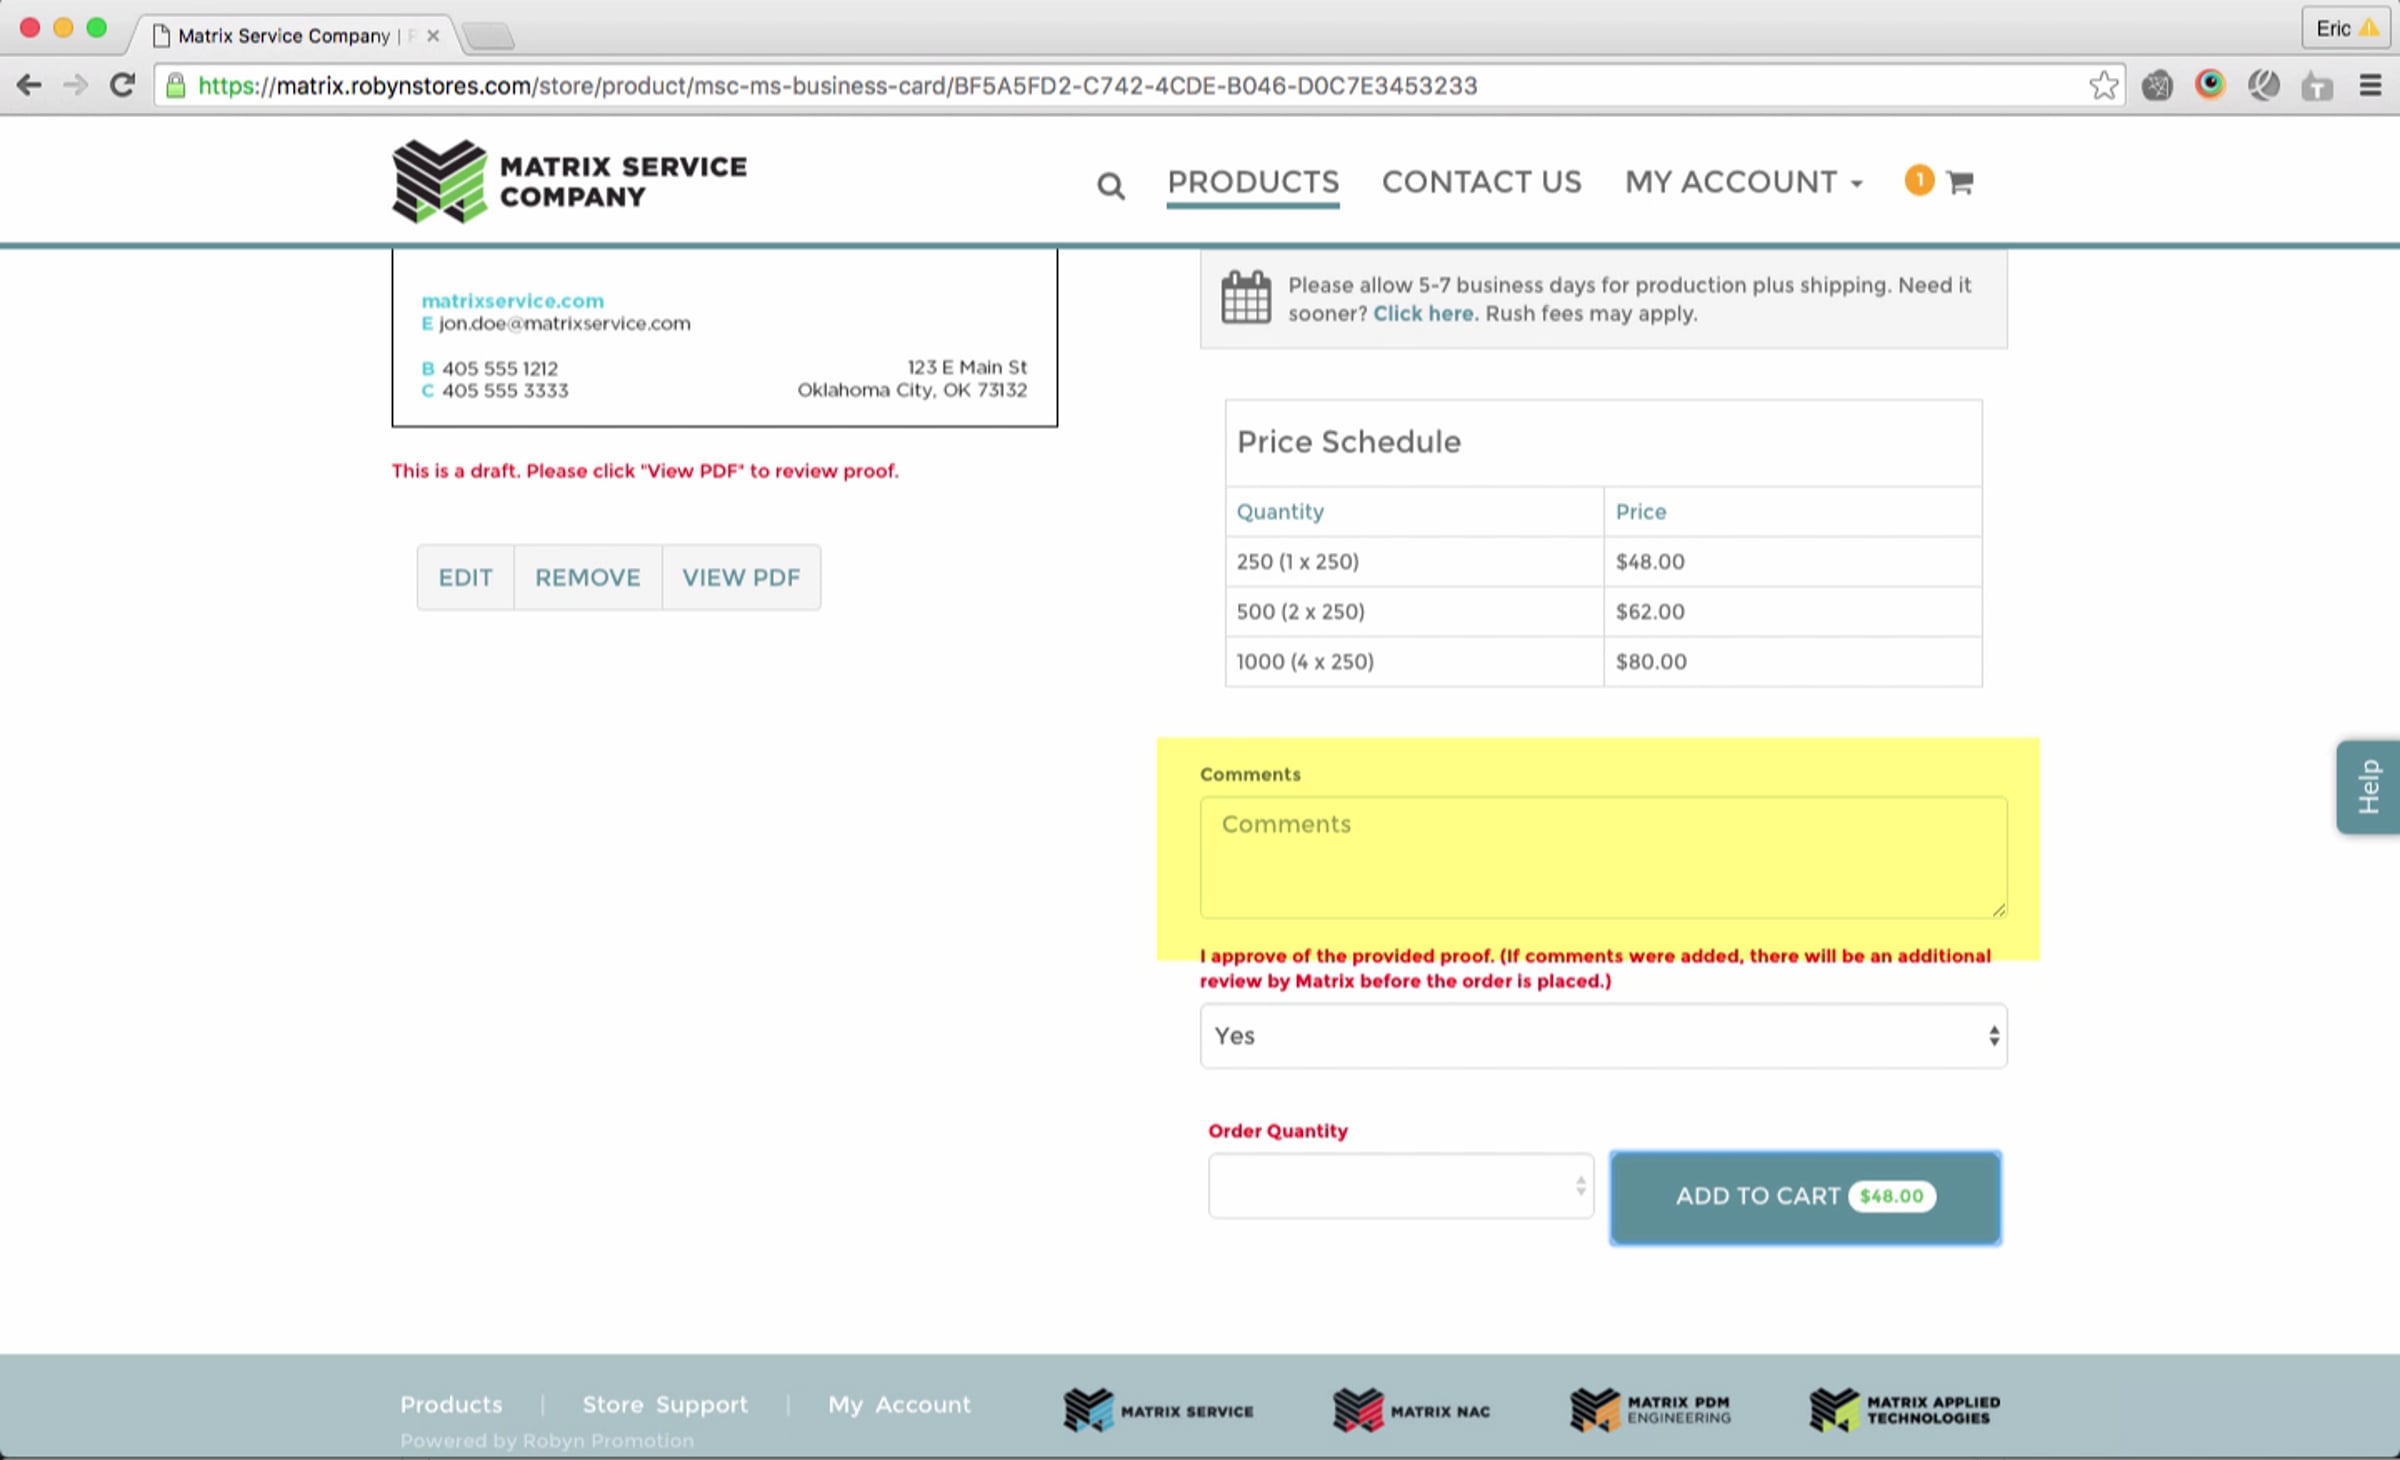Screen dimensions: 2400x1460
Task: Reload the page with refresh icon
Action: tap(122, 86)
